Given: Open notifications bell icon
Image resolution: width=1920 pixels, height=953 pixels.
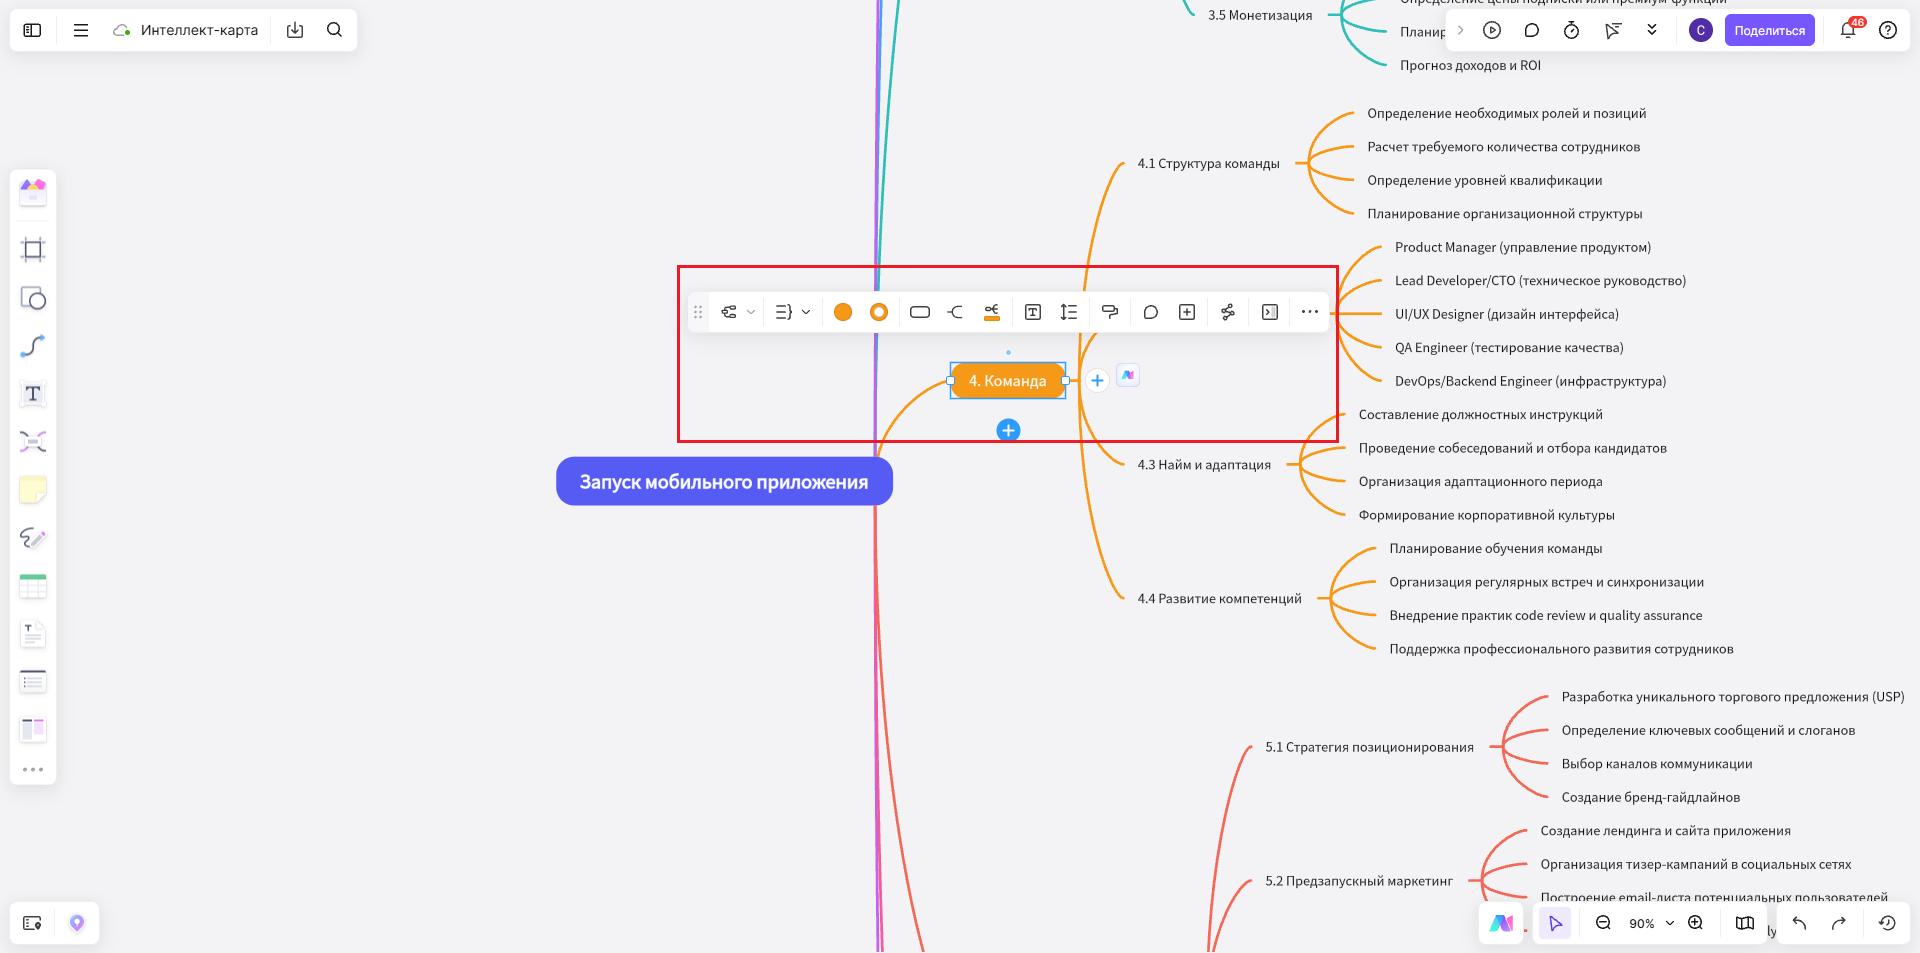Looking at the screenshot, I should click(x=1848, y=30).
